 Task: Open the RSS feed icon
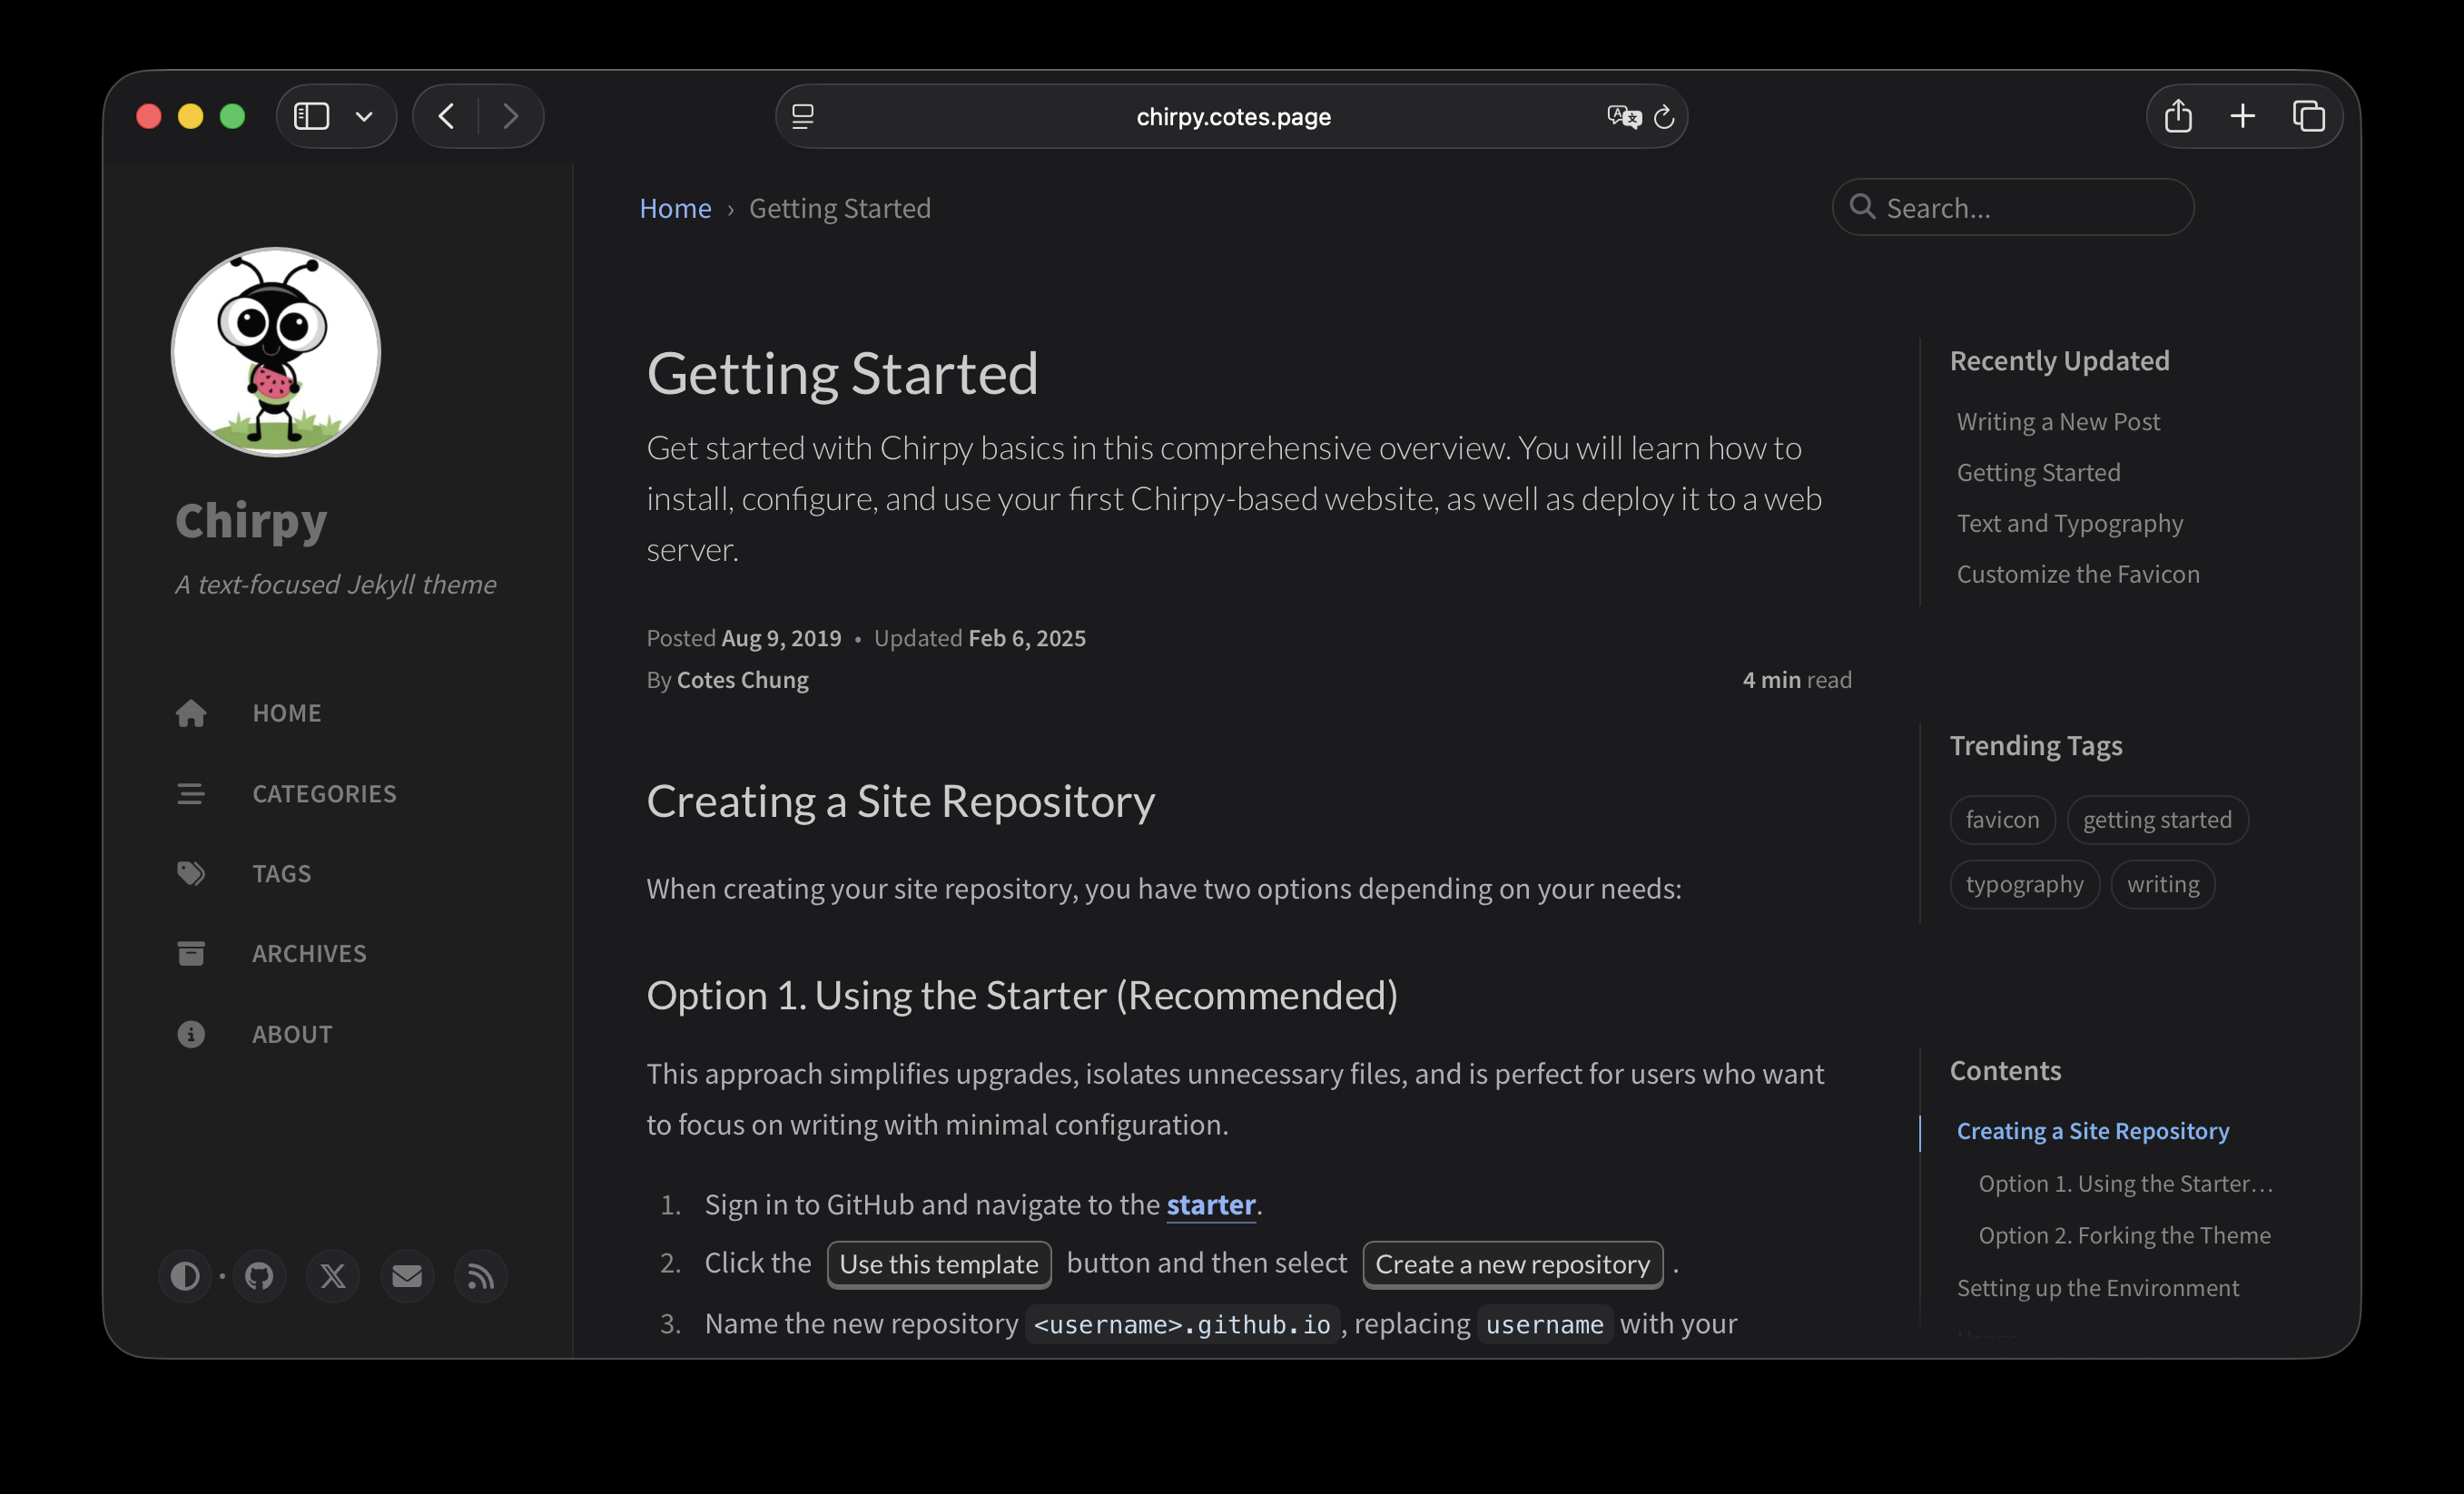pyautogui.click(x=481, y=1276)
